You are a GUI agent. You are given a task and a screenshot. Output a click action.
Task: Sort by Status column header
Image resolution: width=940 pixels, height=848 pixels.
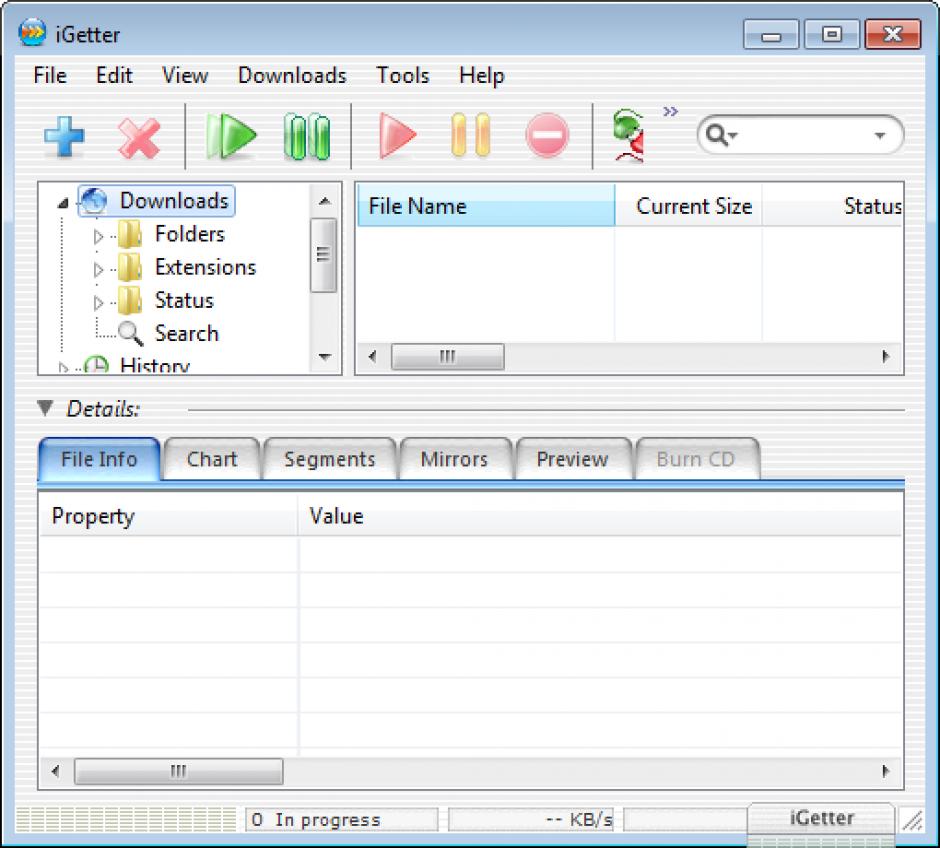pos(832,206)
